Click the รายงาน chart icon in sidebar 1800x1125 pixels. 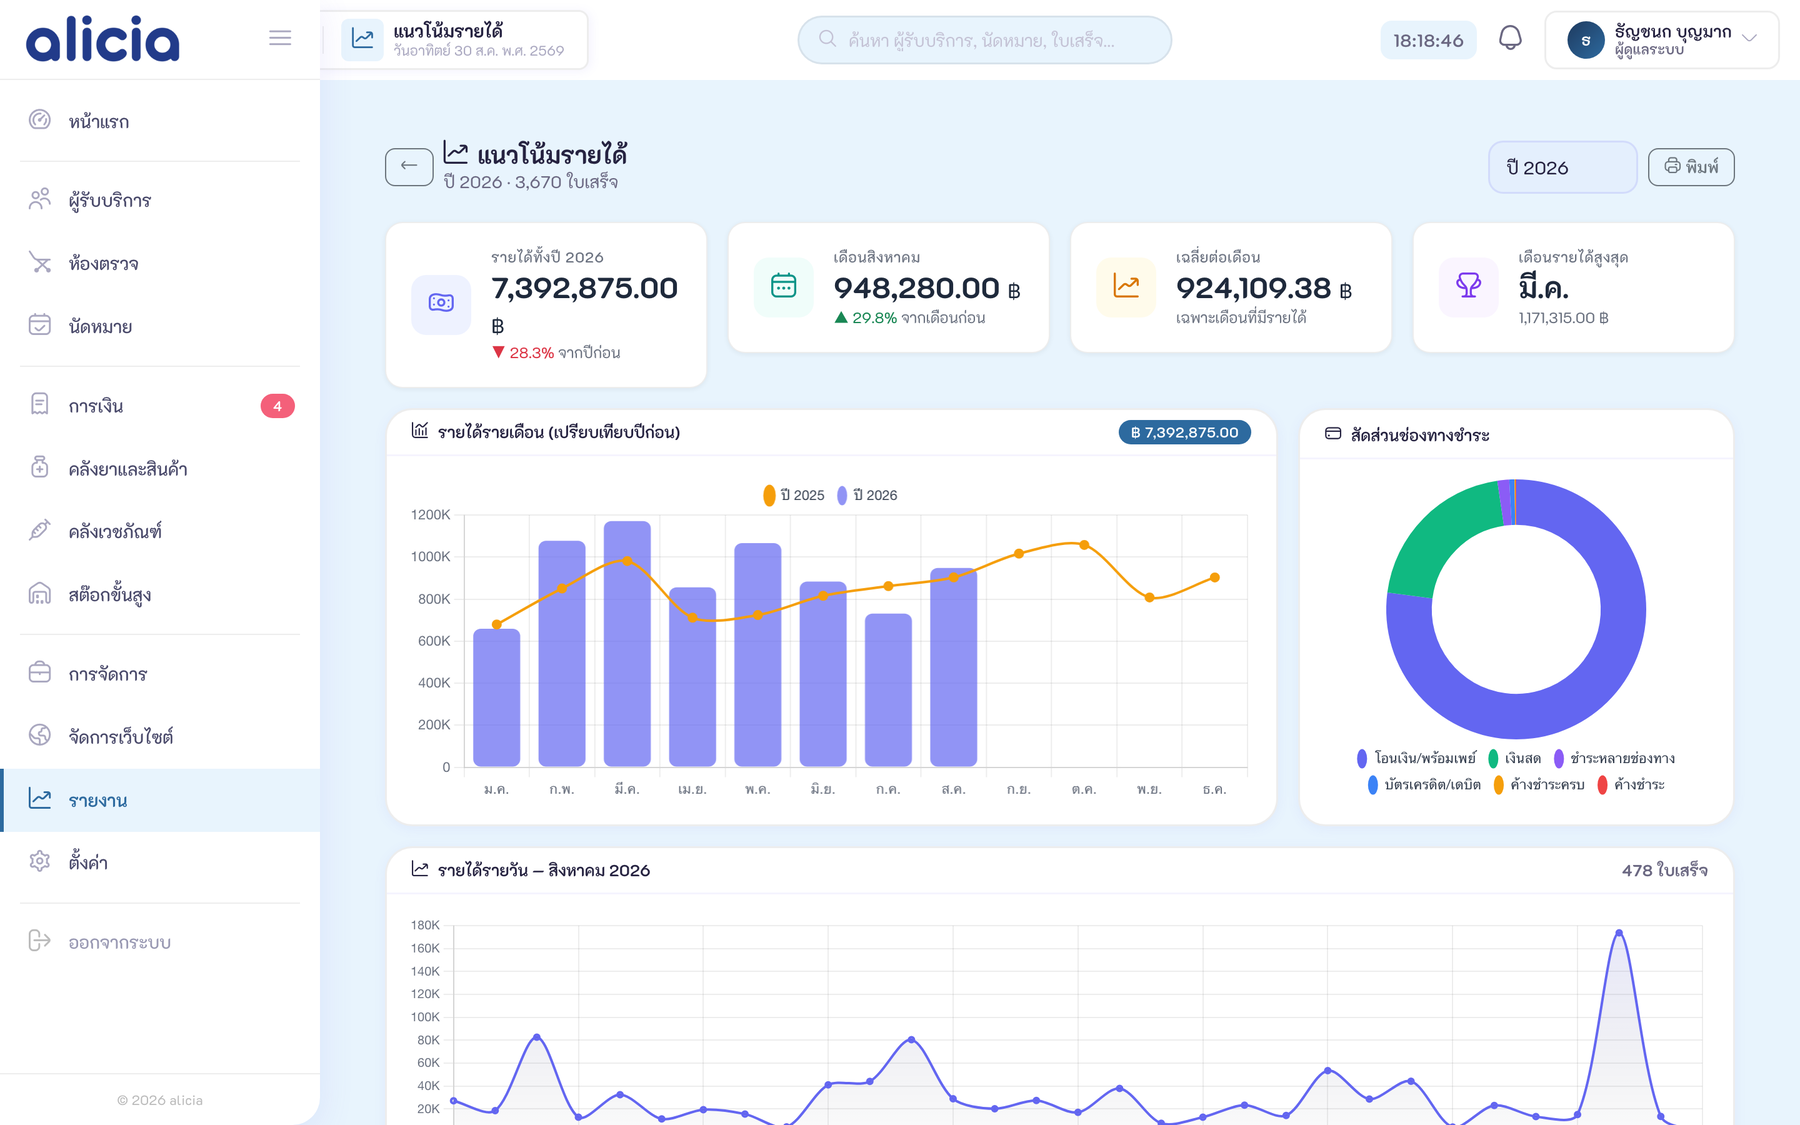coord(40,798)
